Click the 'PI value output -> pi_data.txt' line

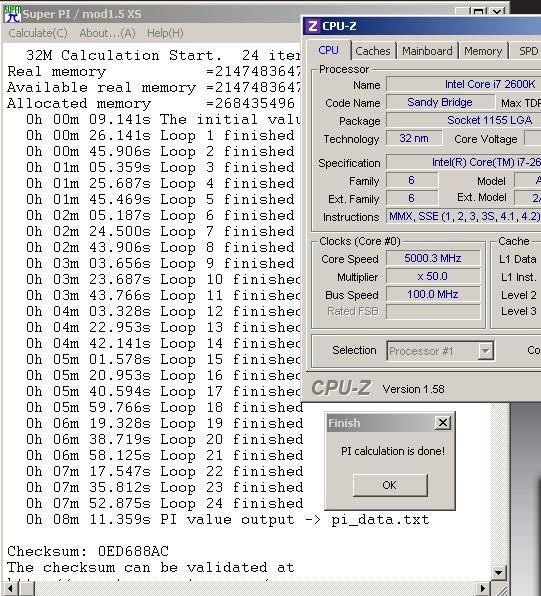[x=227, y=519]
